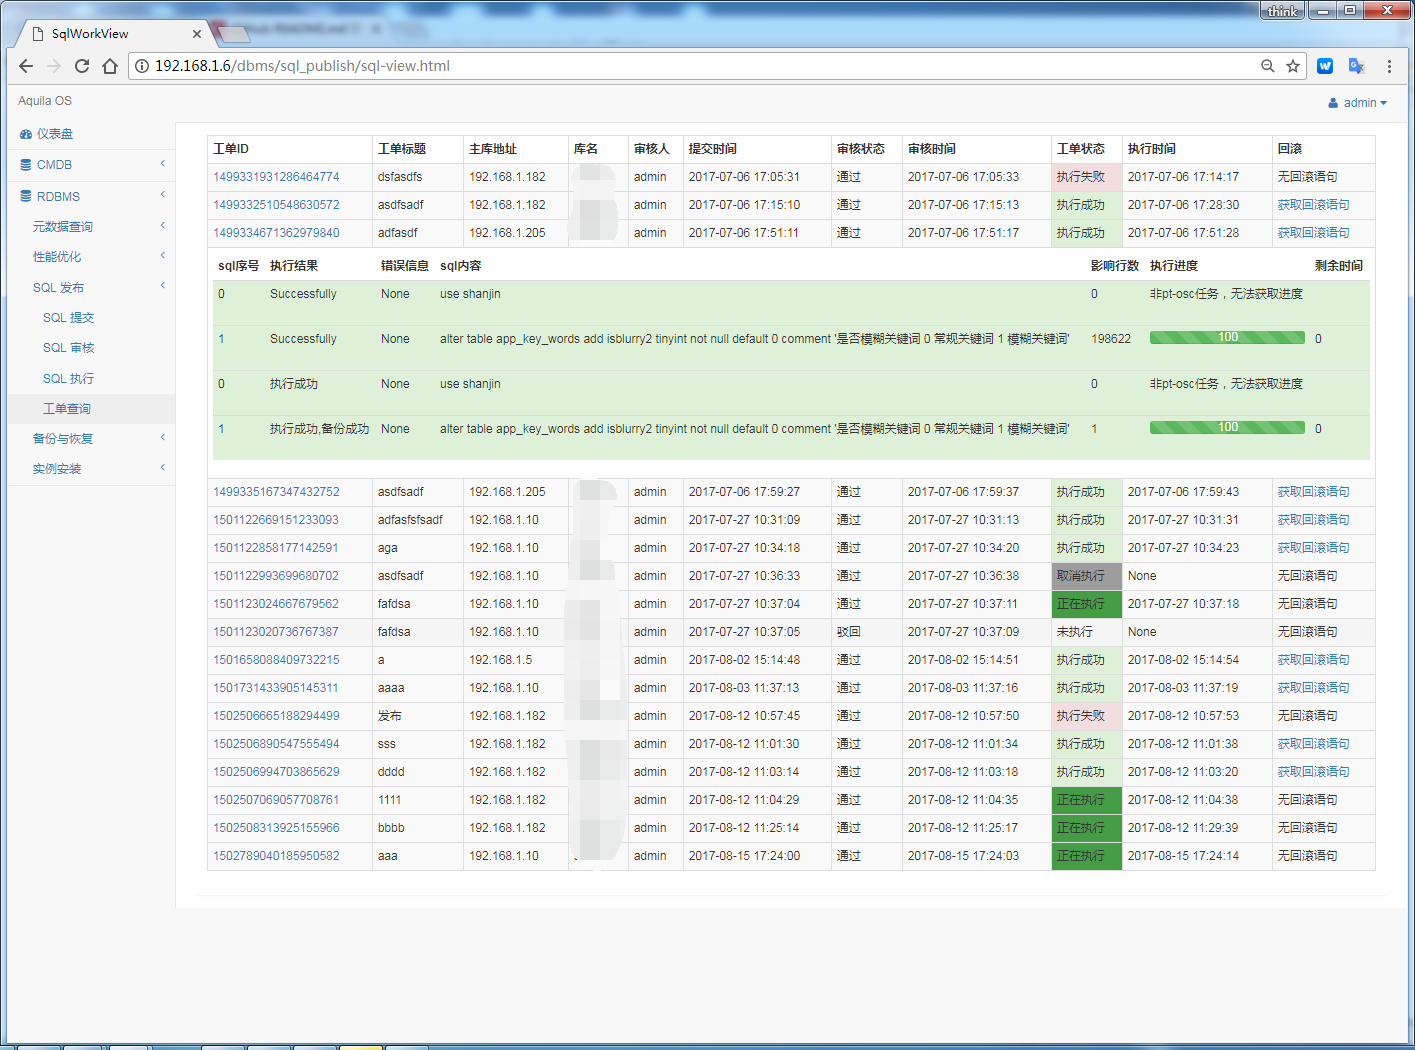
Task: Go back using the browser back arrow
Action: coord(26,66)
